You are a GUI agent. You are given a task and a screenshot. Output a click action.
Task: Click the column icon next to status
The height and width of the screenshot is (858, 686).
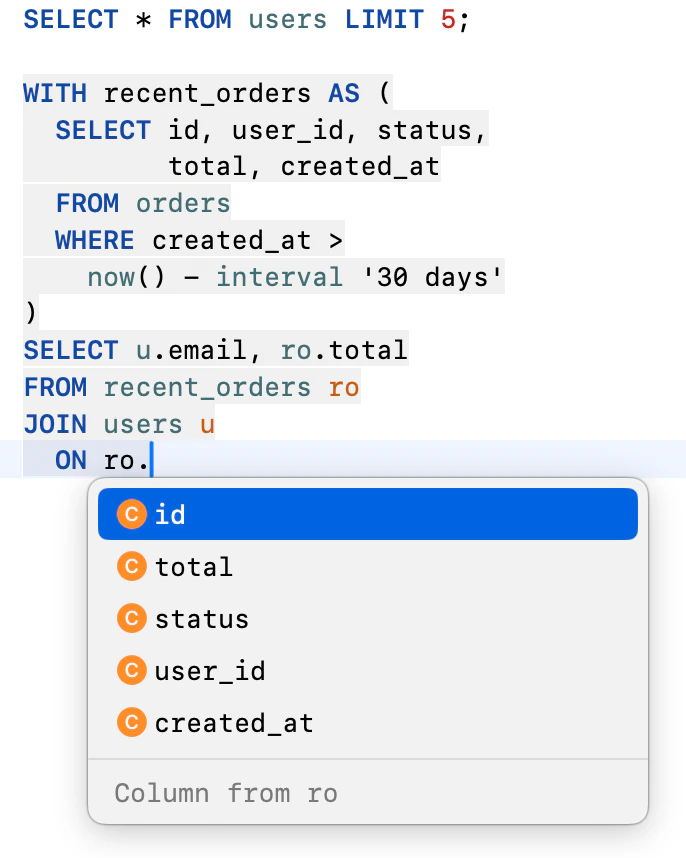point(132,618)
